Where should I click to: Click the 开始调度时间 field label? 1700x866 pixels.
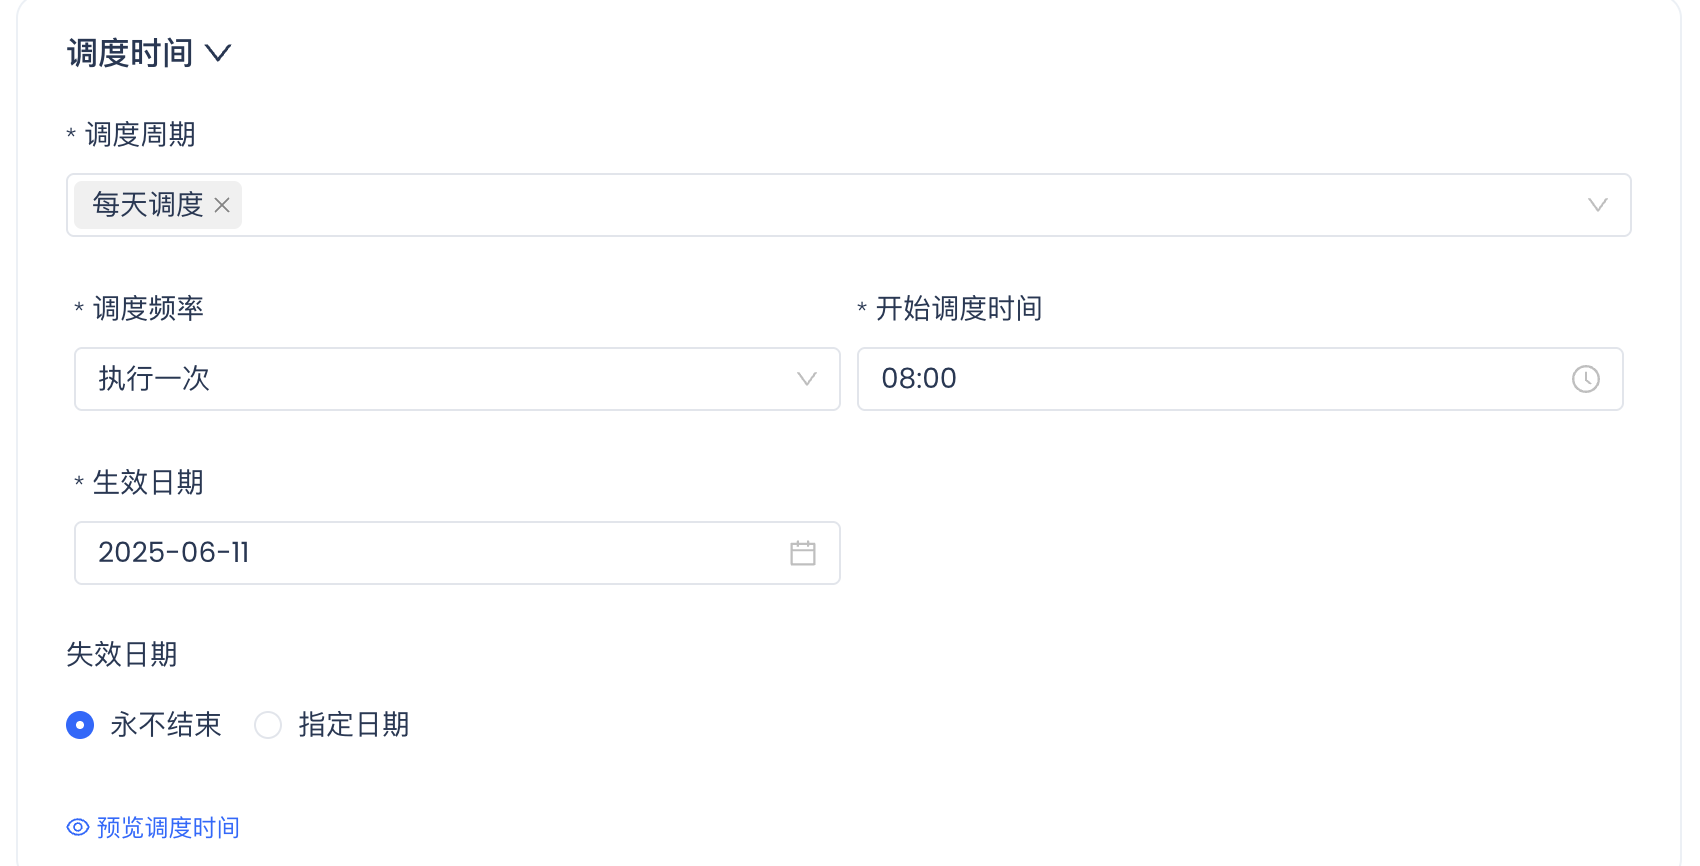click(x=958, y=309)
